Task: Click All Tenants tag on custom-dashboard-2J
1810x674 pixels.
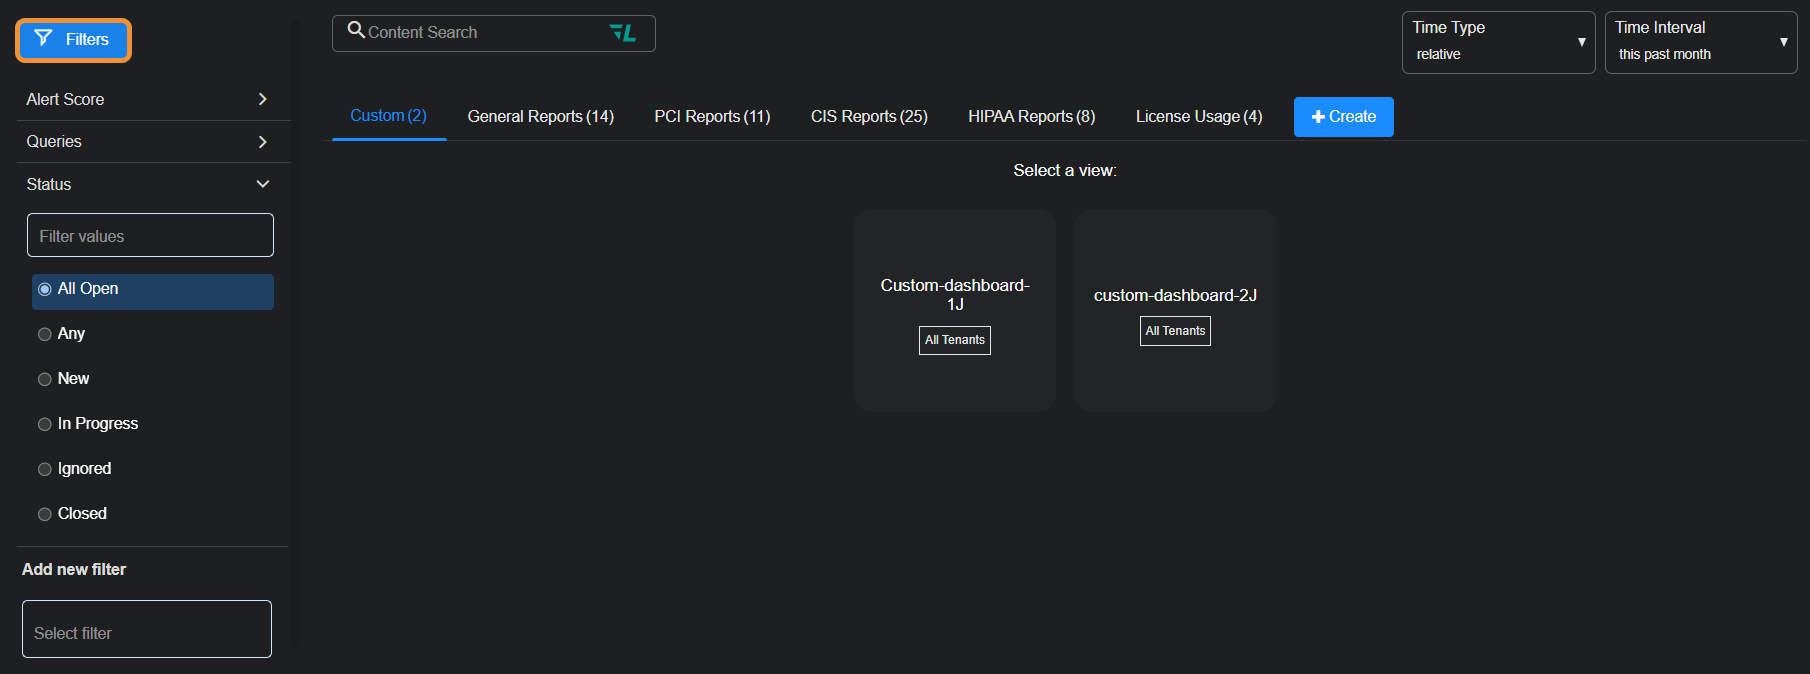Action: [x=1175, y=331]
